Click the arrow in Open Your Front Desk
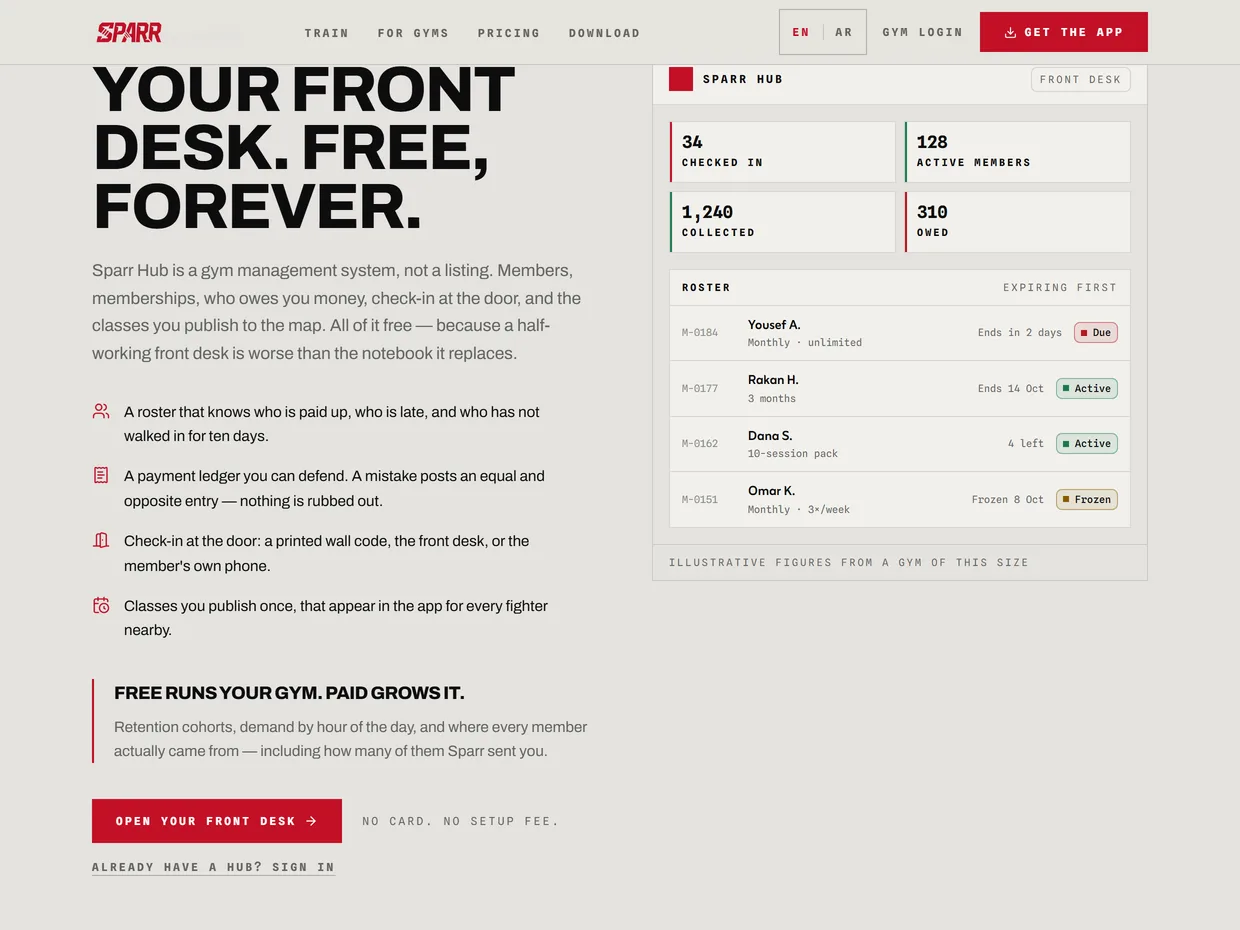1240x930 pixels. pos(312,821)
